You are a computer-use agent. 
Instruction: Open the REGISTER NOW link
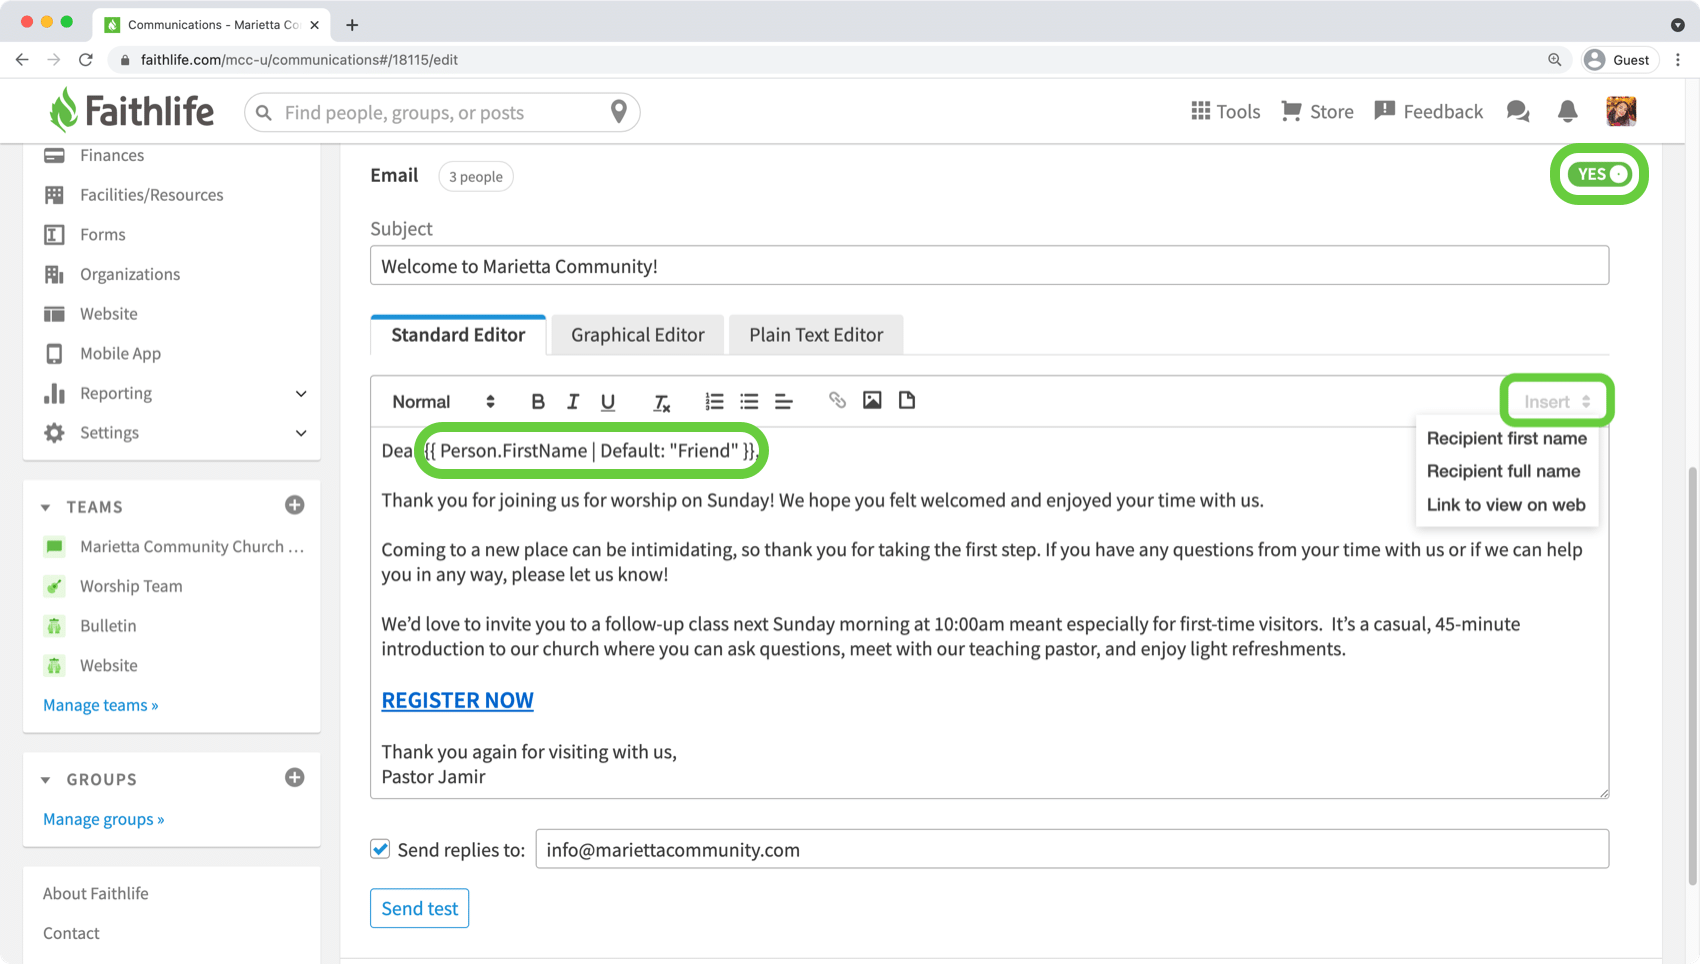point(457,700)
